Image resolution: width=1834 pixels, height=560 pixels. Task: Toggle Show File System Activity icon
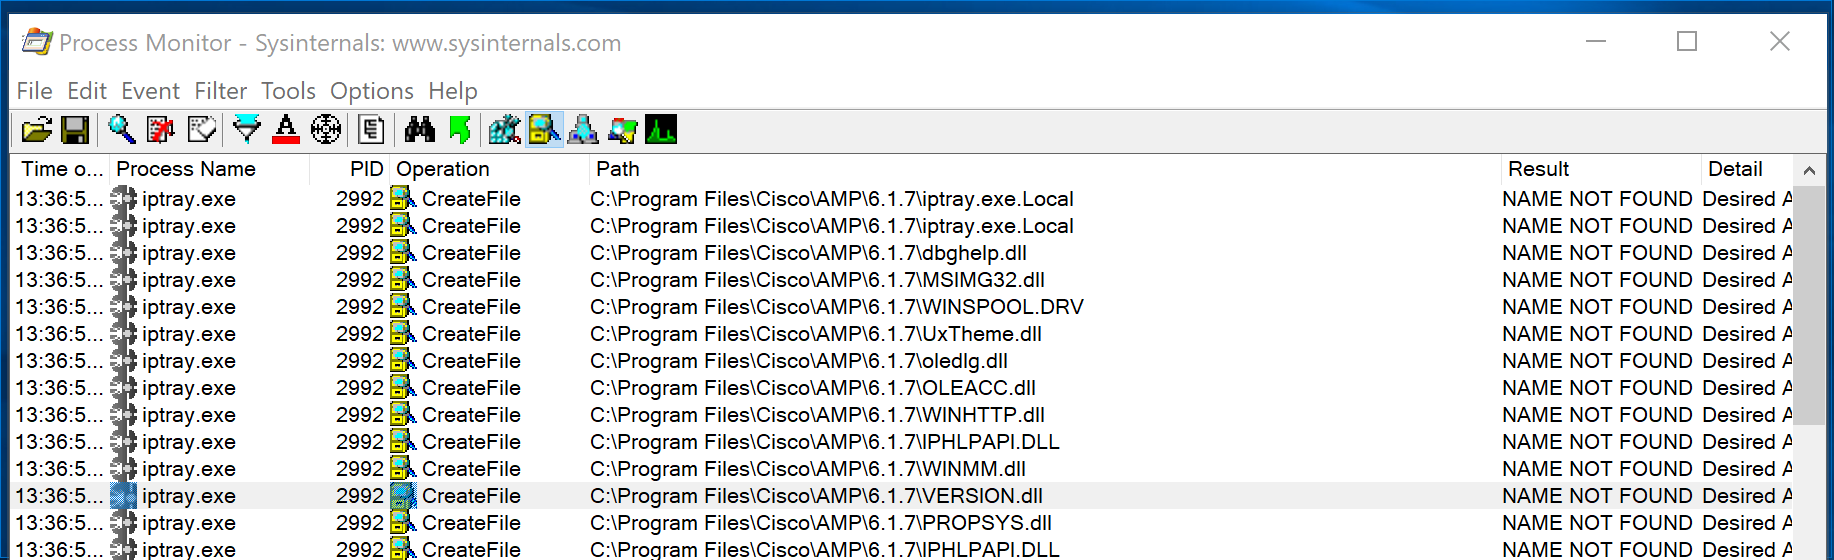tap(544, 129)
